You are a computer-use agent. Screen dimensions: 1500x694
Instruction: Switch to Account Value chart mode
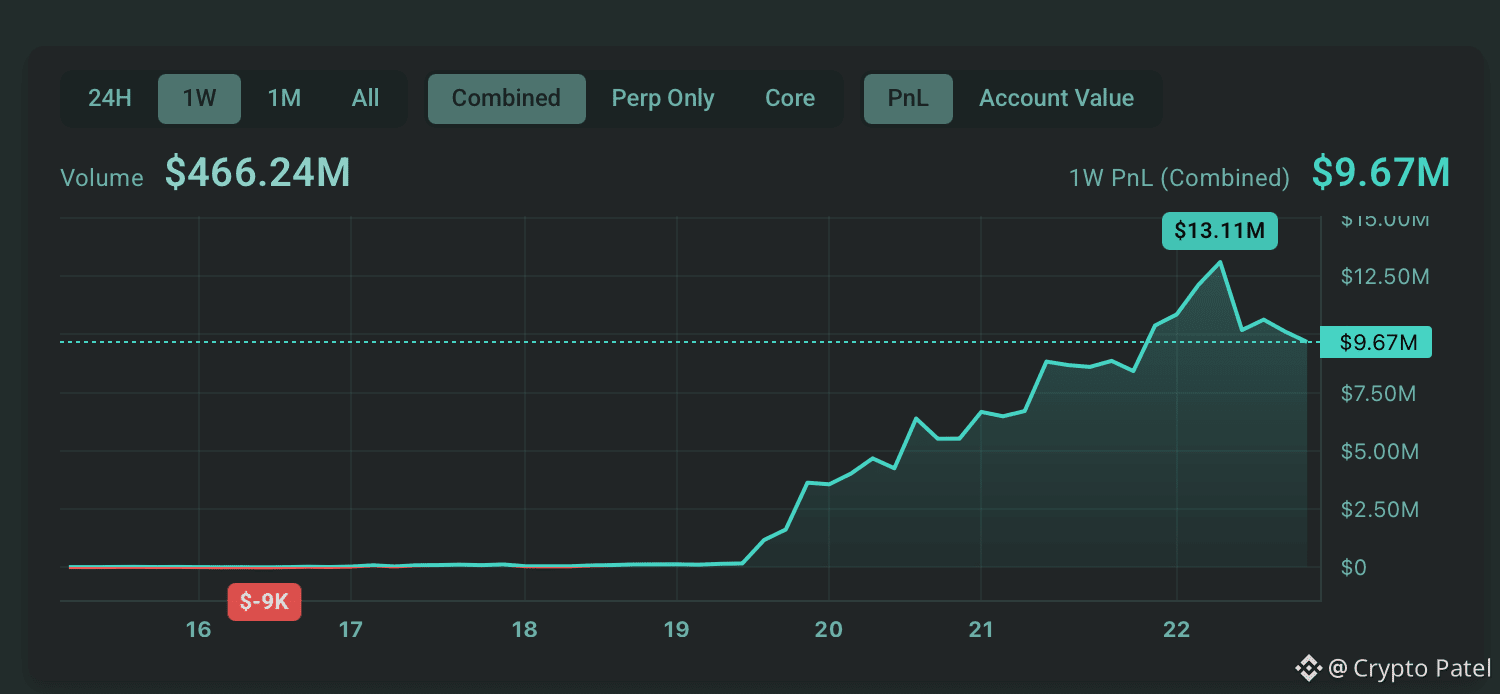click(x=1056, y=98)
